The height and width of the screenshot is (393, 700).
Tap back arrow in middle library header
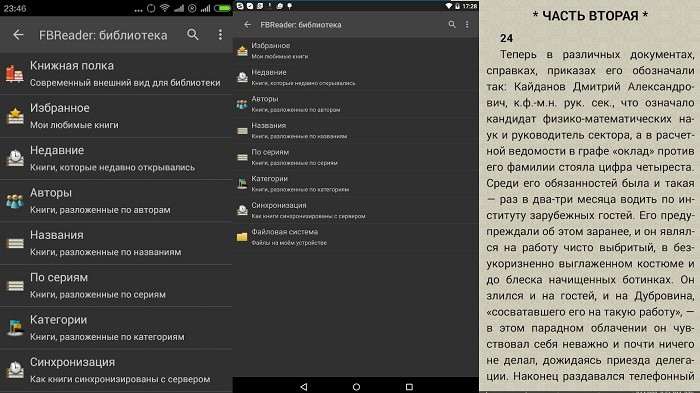pos(248,25)
